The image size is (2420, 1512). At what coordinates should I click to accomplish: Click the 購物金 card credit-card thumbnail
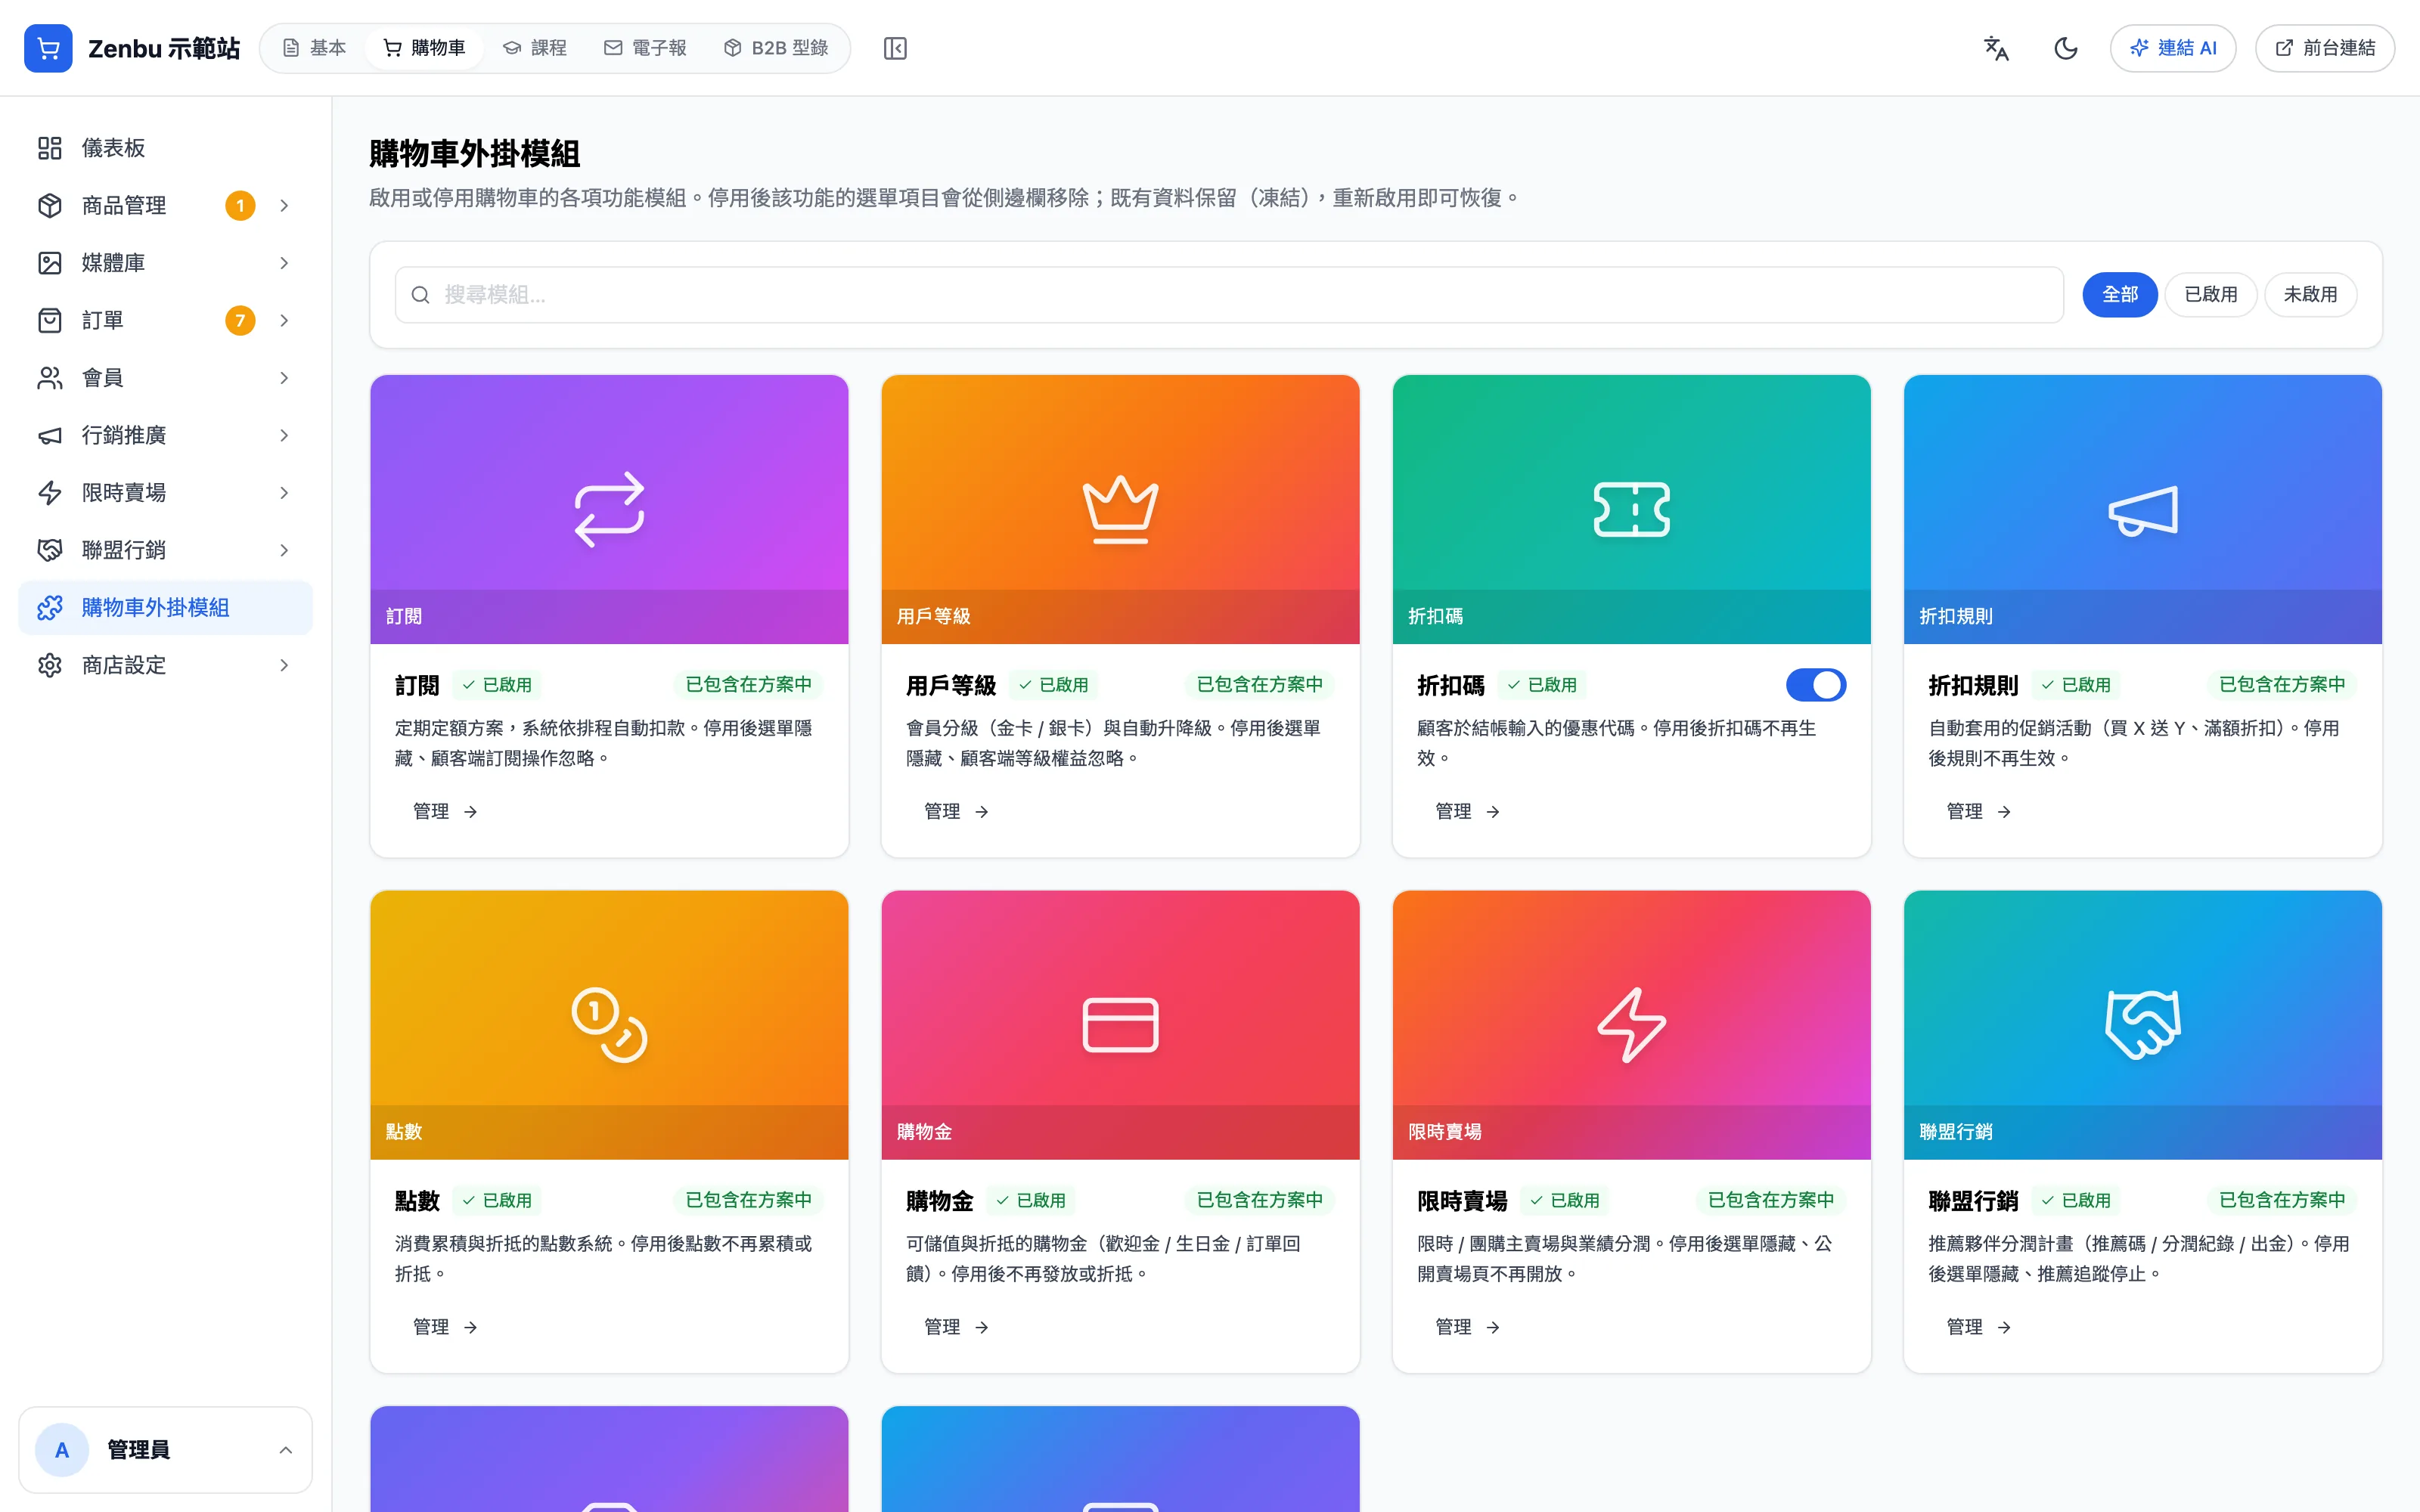[x=1120, y=1024]
